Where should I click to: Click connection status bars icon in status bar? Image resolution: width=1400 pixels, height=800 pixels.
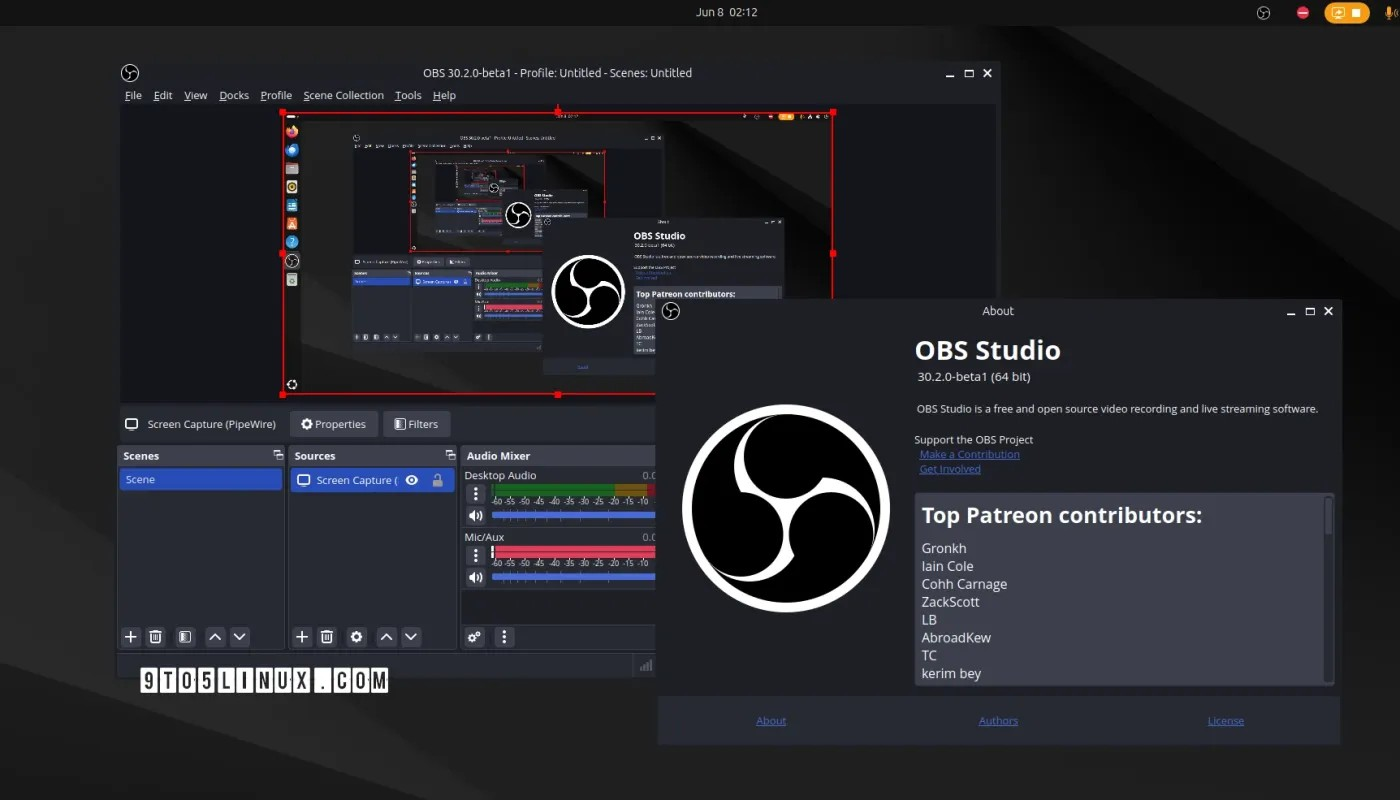[x=646, y=665]
